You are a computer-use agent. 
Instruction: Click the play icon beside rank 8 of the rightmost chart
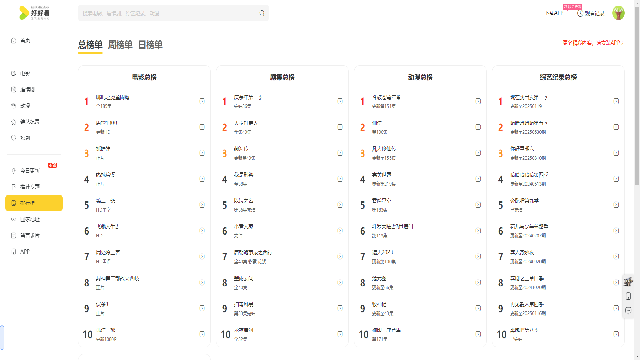[616, 282]
